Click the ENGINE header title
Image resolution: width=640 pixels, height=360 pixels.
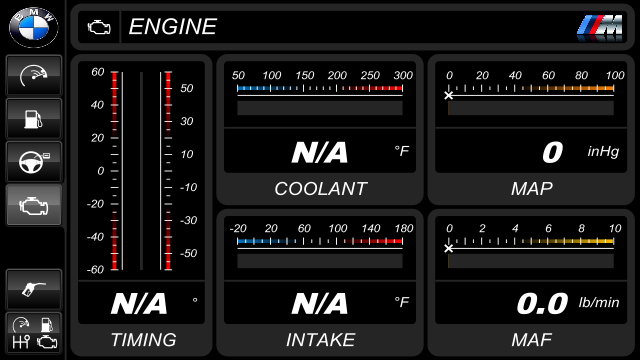173,27
